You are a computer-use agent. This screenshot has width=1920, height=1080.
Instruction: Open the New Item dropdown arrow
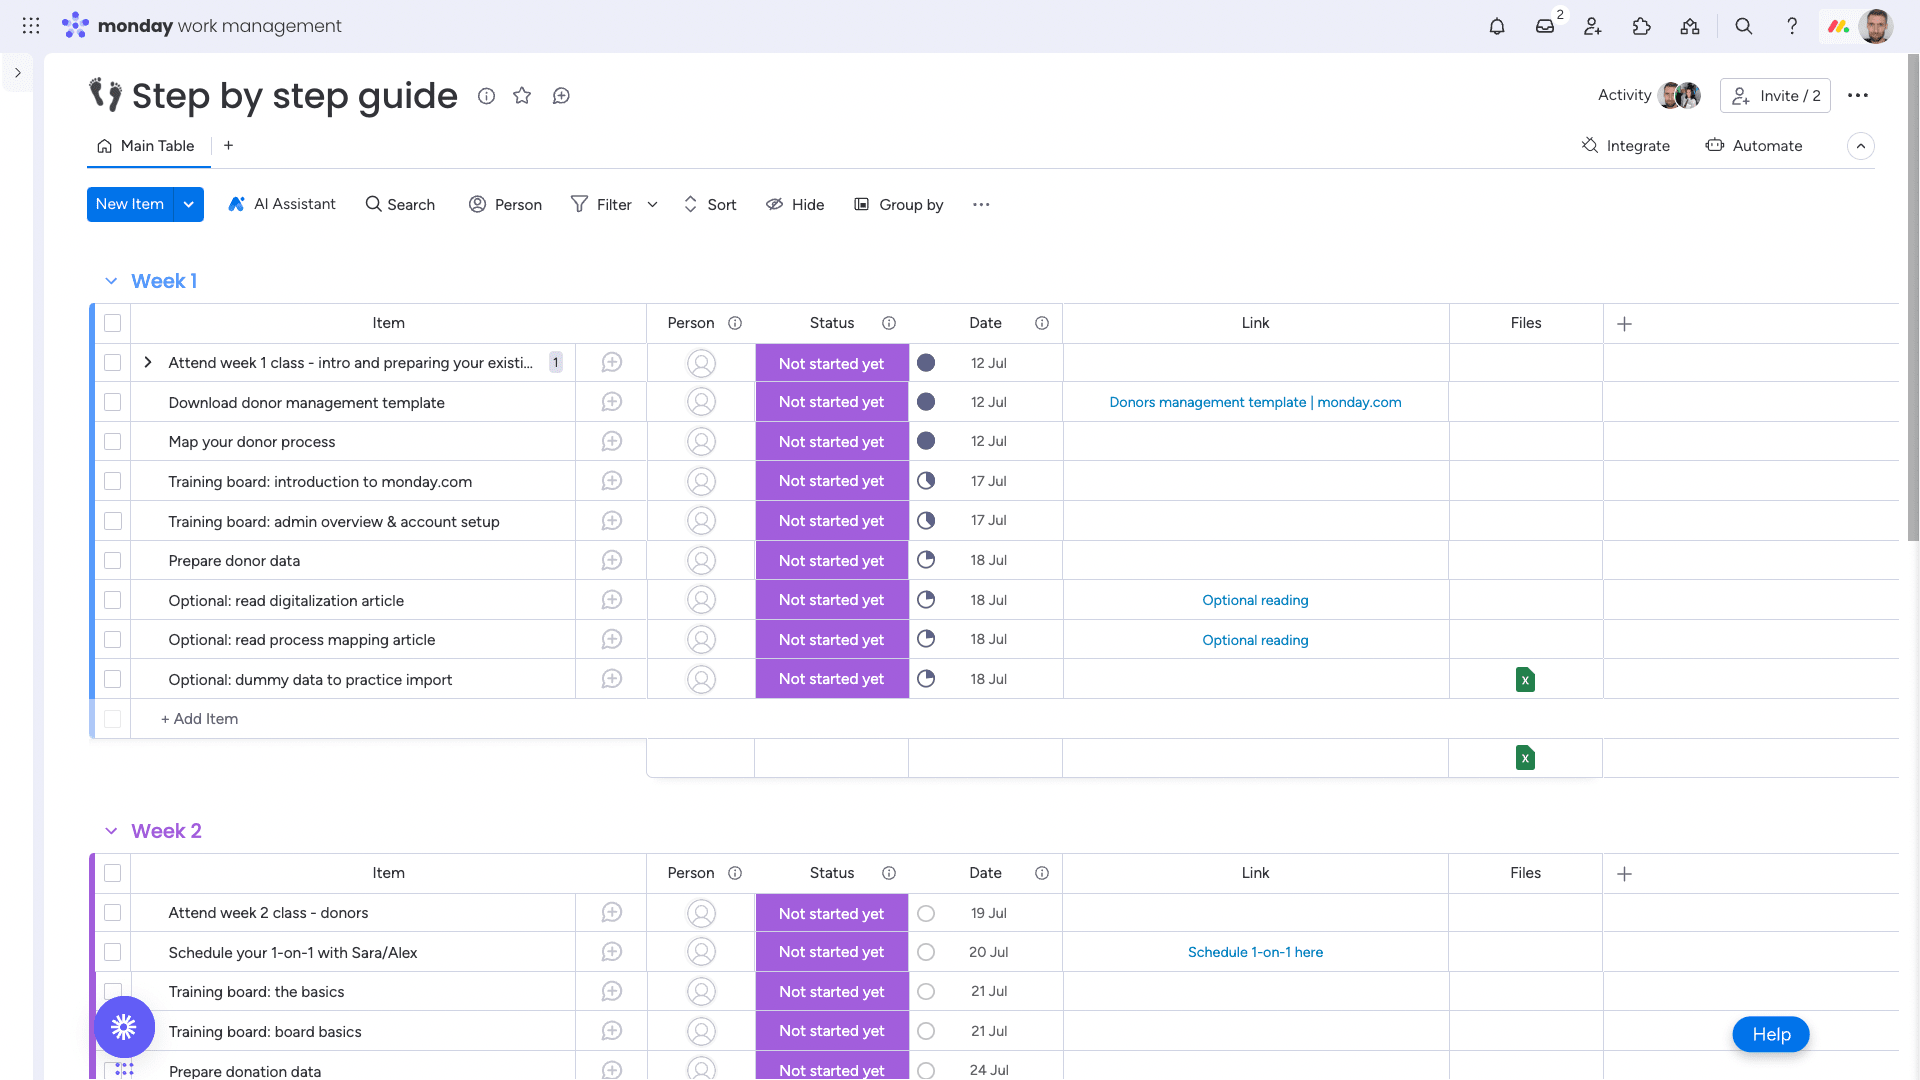188,204
